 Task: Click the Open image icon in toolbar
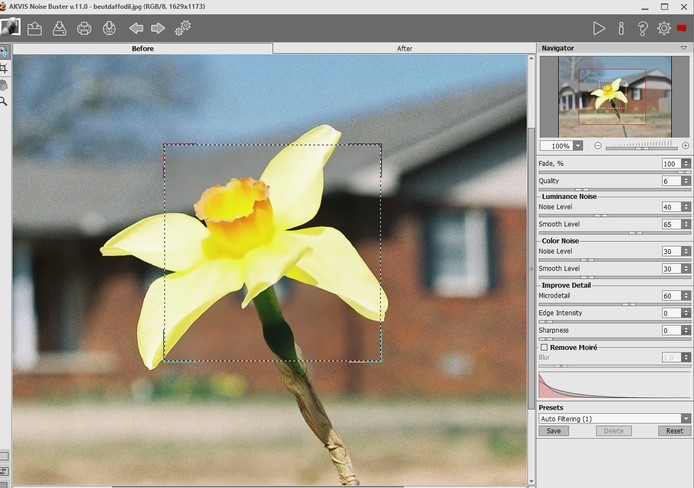35,28
